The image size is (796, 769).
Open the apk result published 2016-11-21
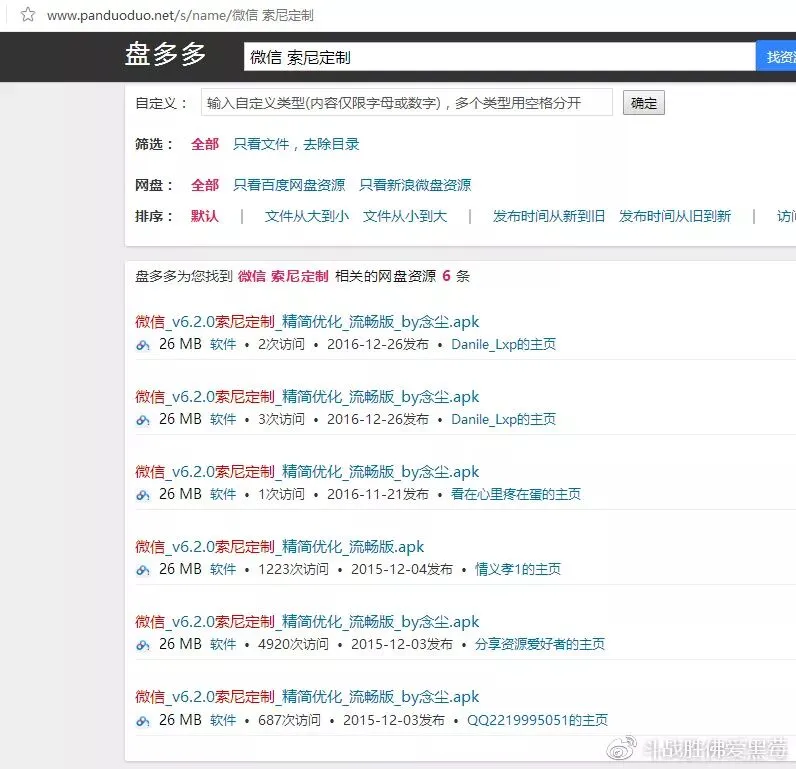[x=307, y=472]
